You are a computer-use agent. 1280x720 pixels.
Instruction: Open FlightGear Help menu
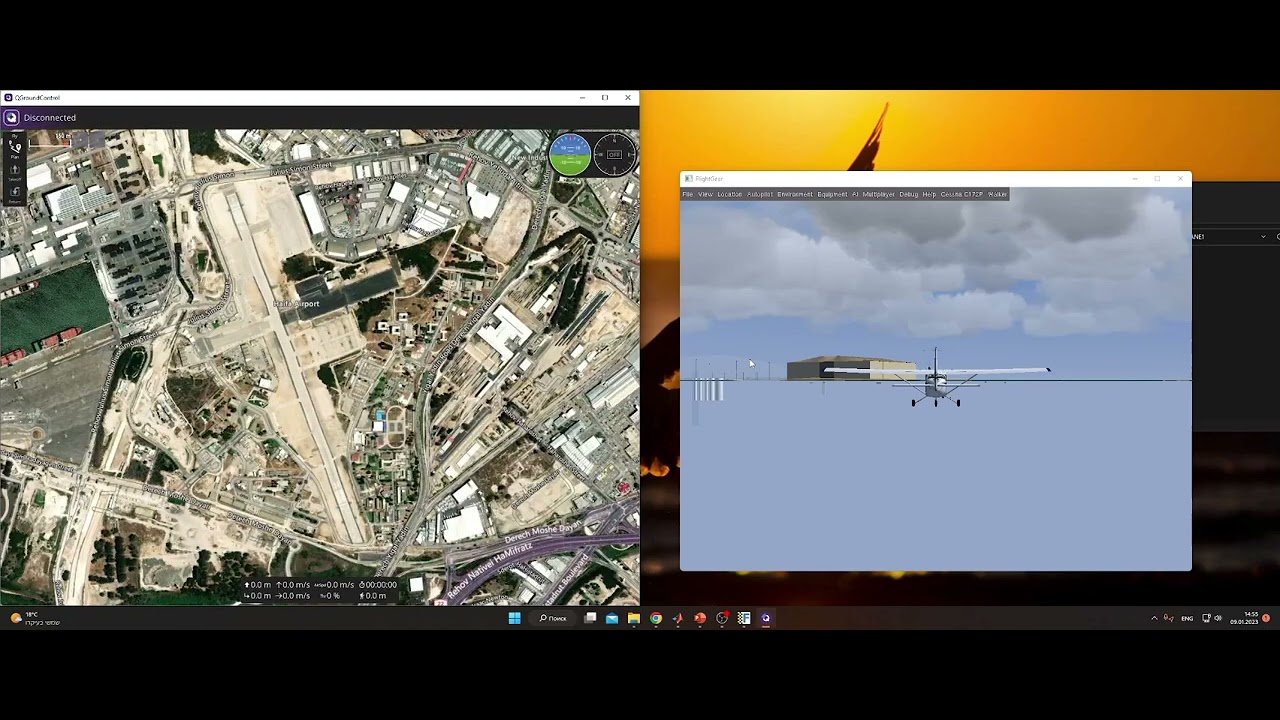929,194
